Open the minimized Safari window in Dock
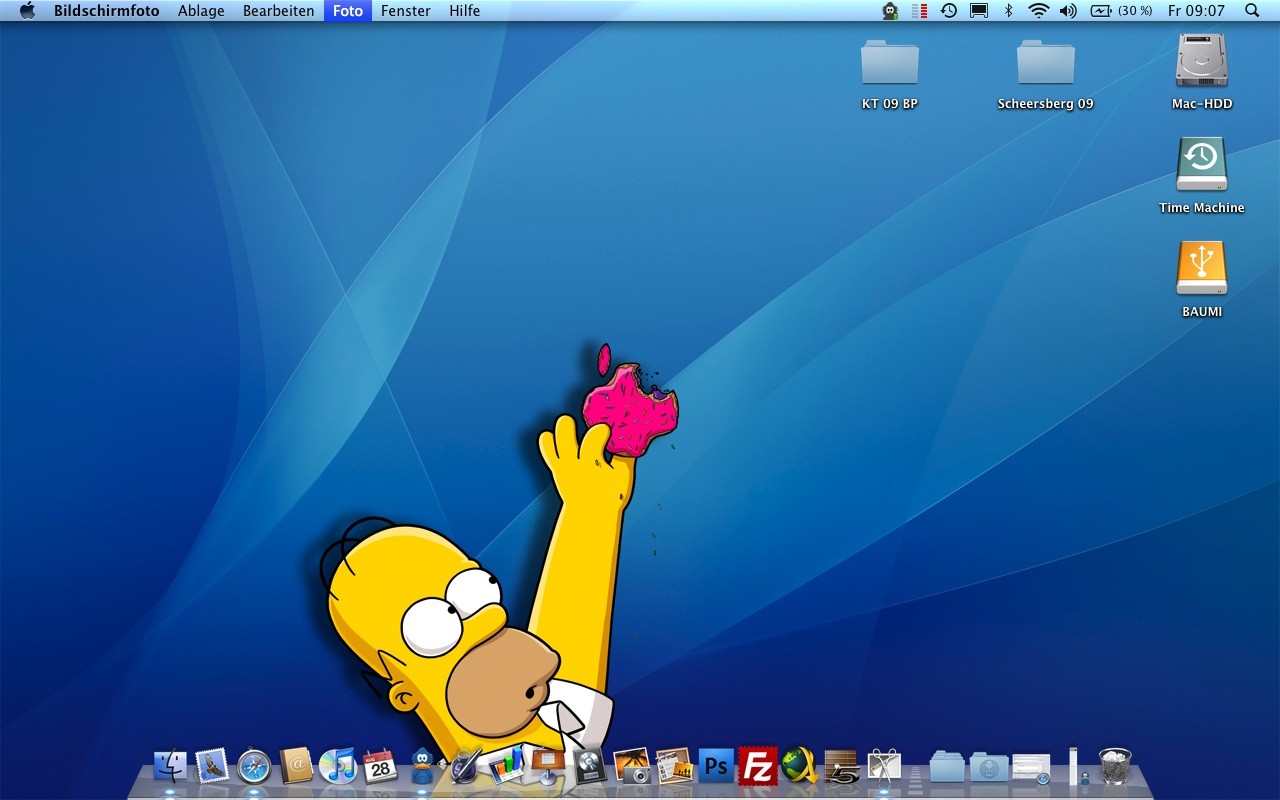The width and height of the screenshot is (1280, 800). 1031,768
